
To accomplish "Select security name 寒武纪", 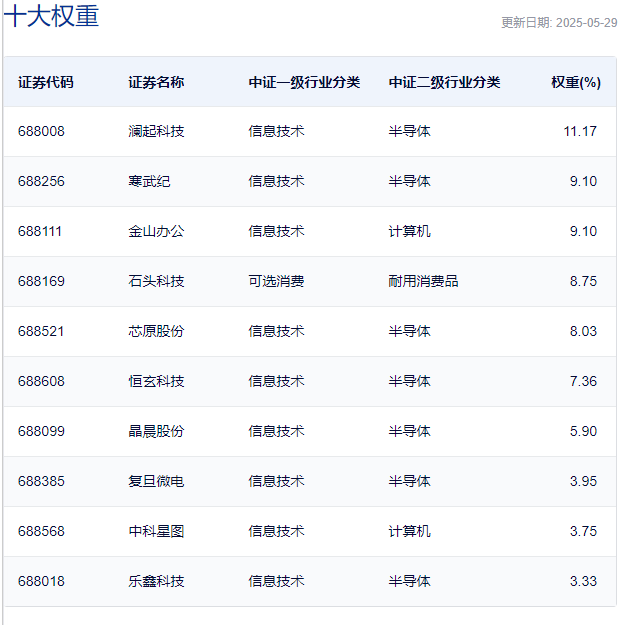I will pyautogui.click(x=149, y=181).
